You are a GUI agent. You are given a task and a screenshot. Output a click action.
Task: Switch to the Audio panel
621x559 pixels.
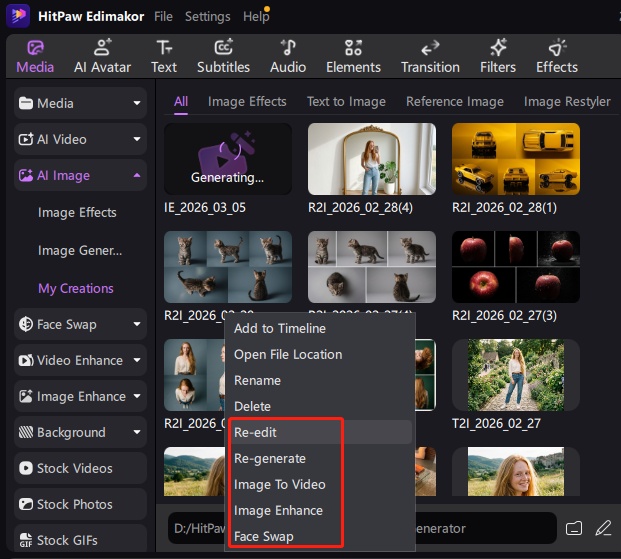[288, 56]
